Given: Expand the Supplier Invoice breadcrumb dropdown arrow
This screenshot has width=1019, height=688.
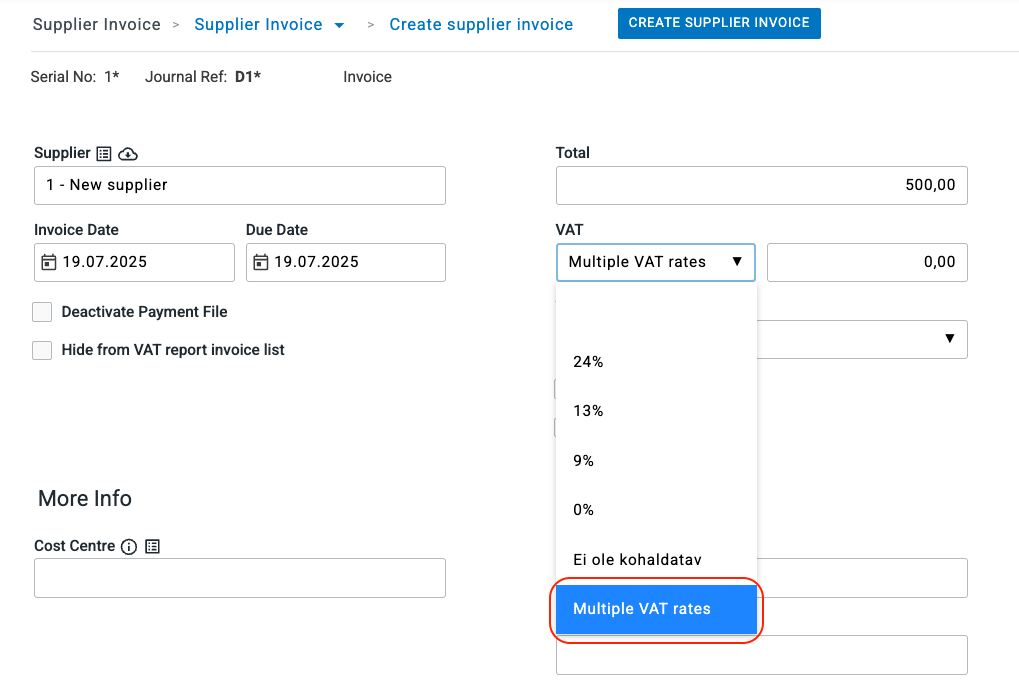Looking at the screenshot, I should coord(339,25).
